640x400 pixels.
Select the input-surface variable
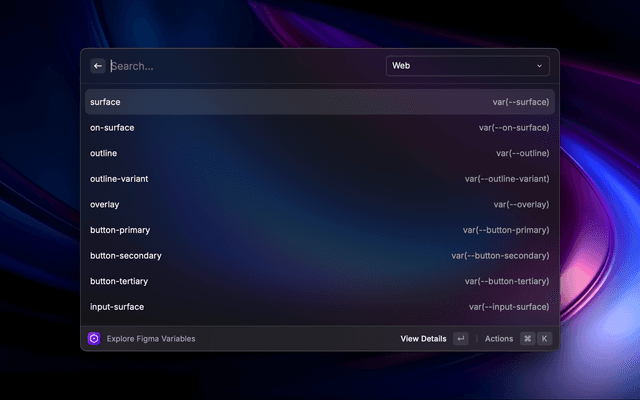(x=319, y=306)
